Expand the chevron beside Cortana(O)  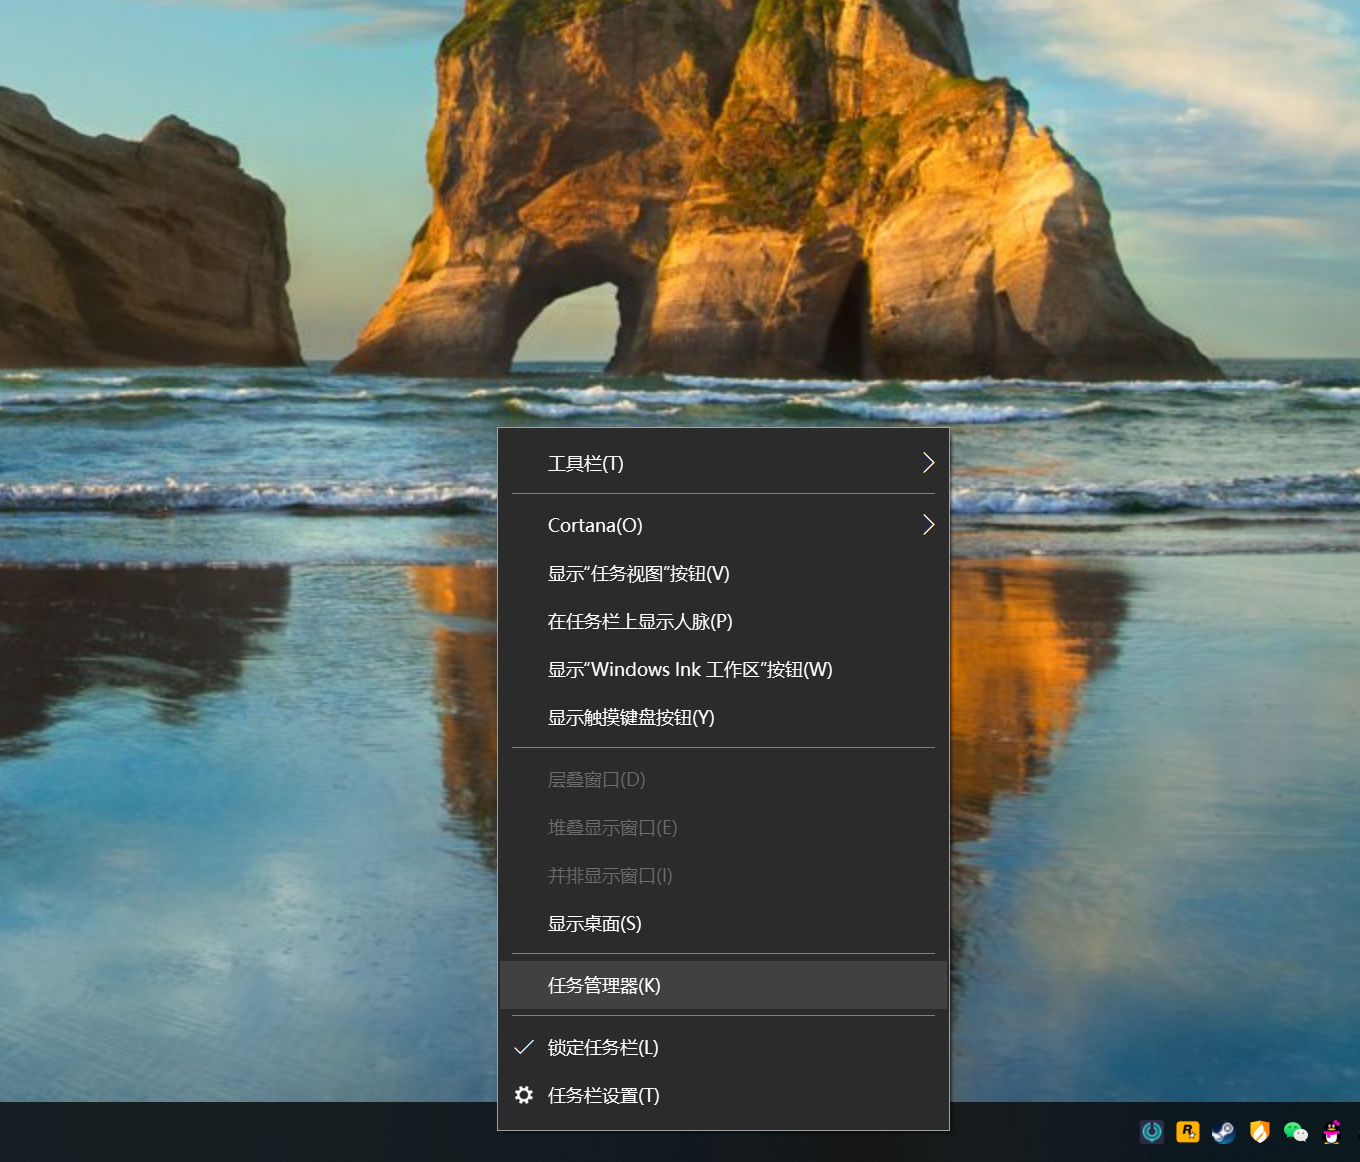tap(928, 524)
